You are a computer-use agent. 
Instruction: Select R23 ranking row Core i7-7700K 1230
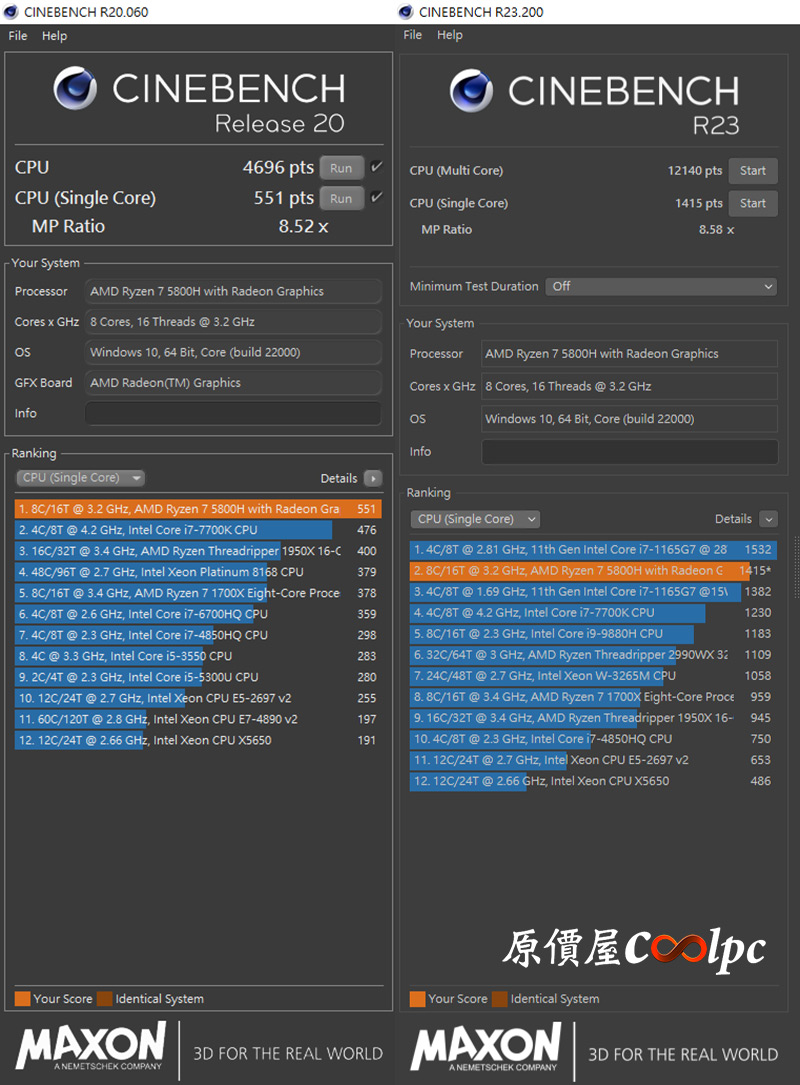point(593,613)
